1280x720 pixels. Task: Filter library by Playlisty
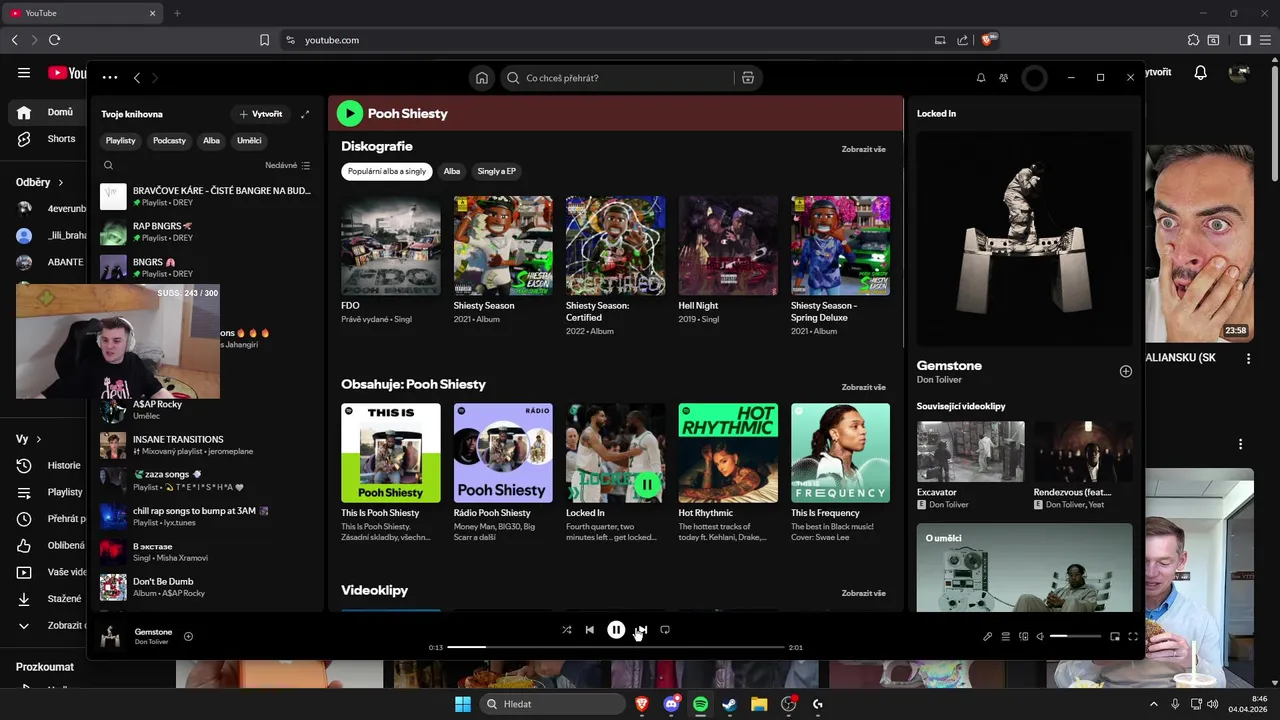coord(121,141)
